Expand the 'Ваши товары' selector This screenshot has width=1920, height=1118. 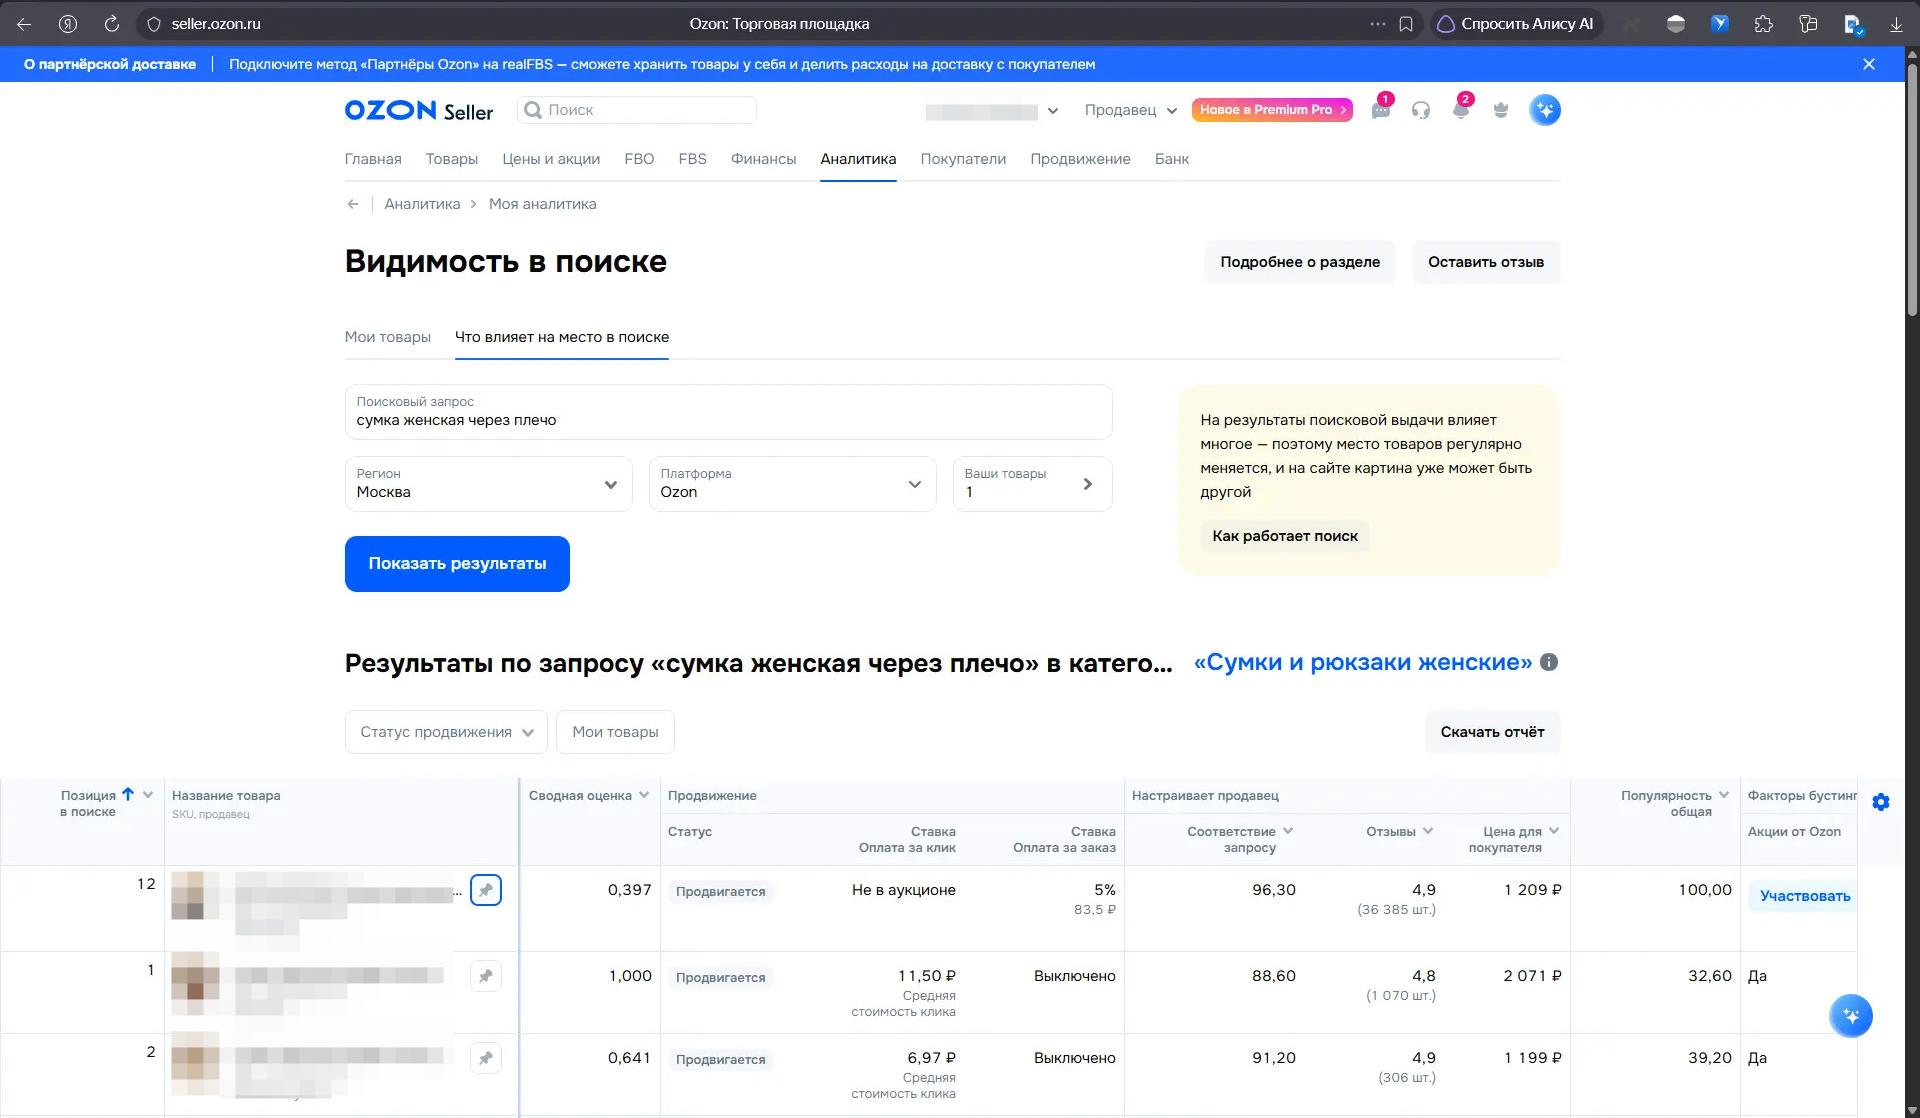click(1033, 484)
